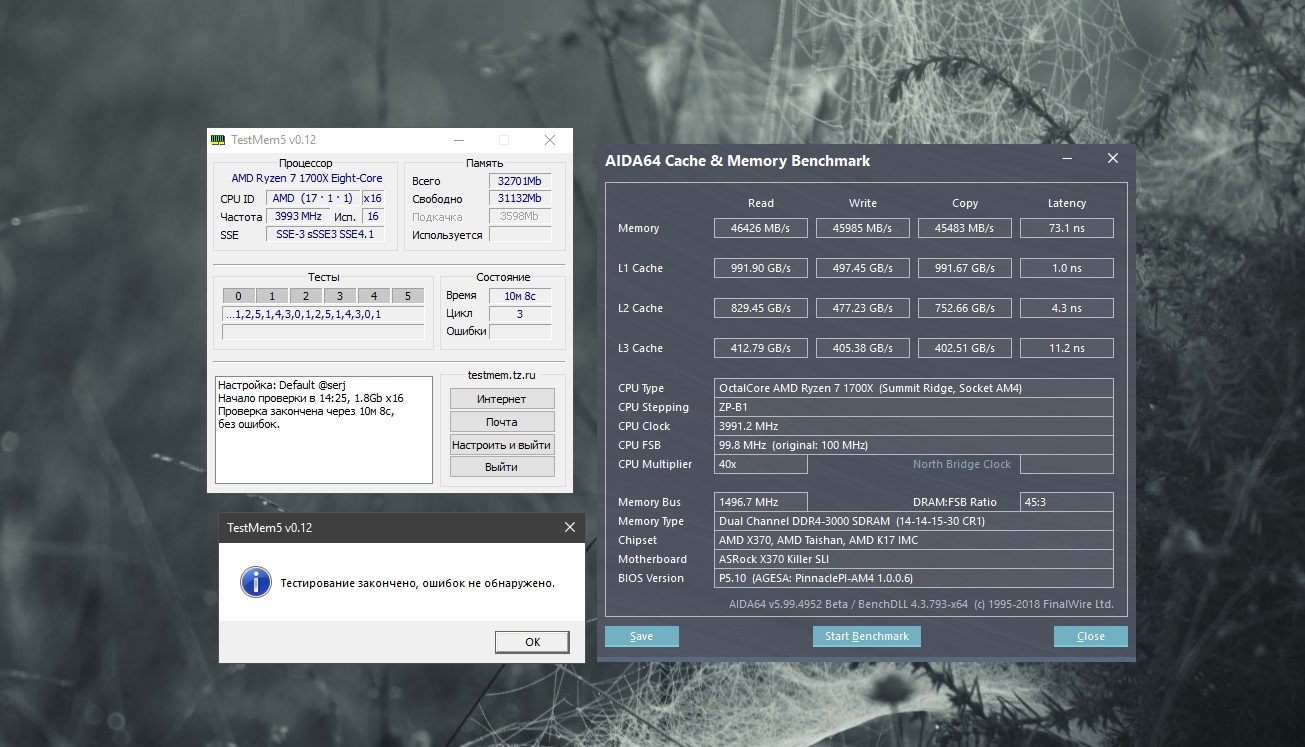The width and height of the screenshot is (1305, 747).
Task: Click the empty Используется field
Action: (x=520, y=235)
